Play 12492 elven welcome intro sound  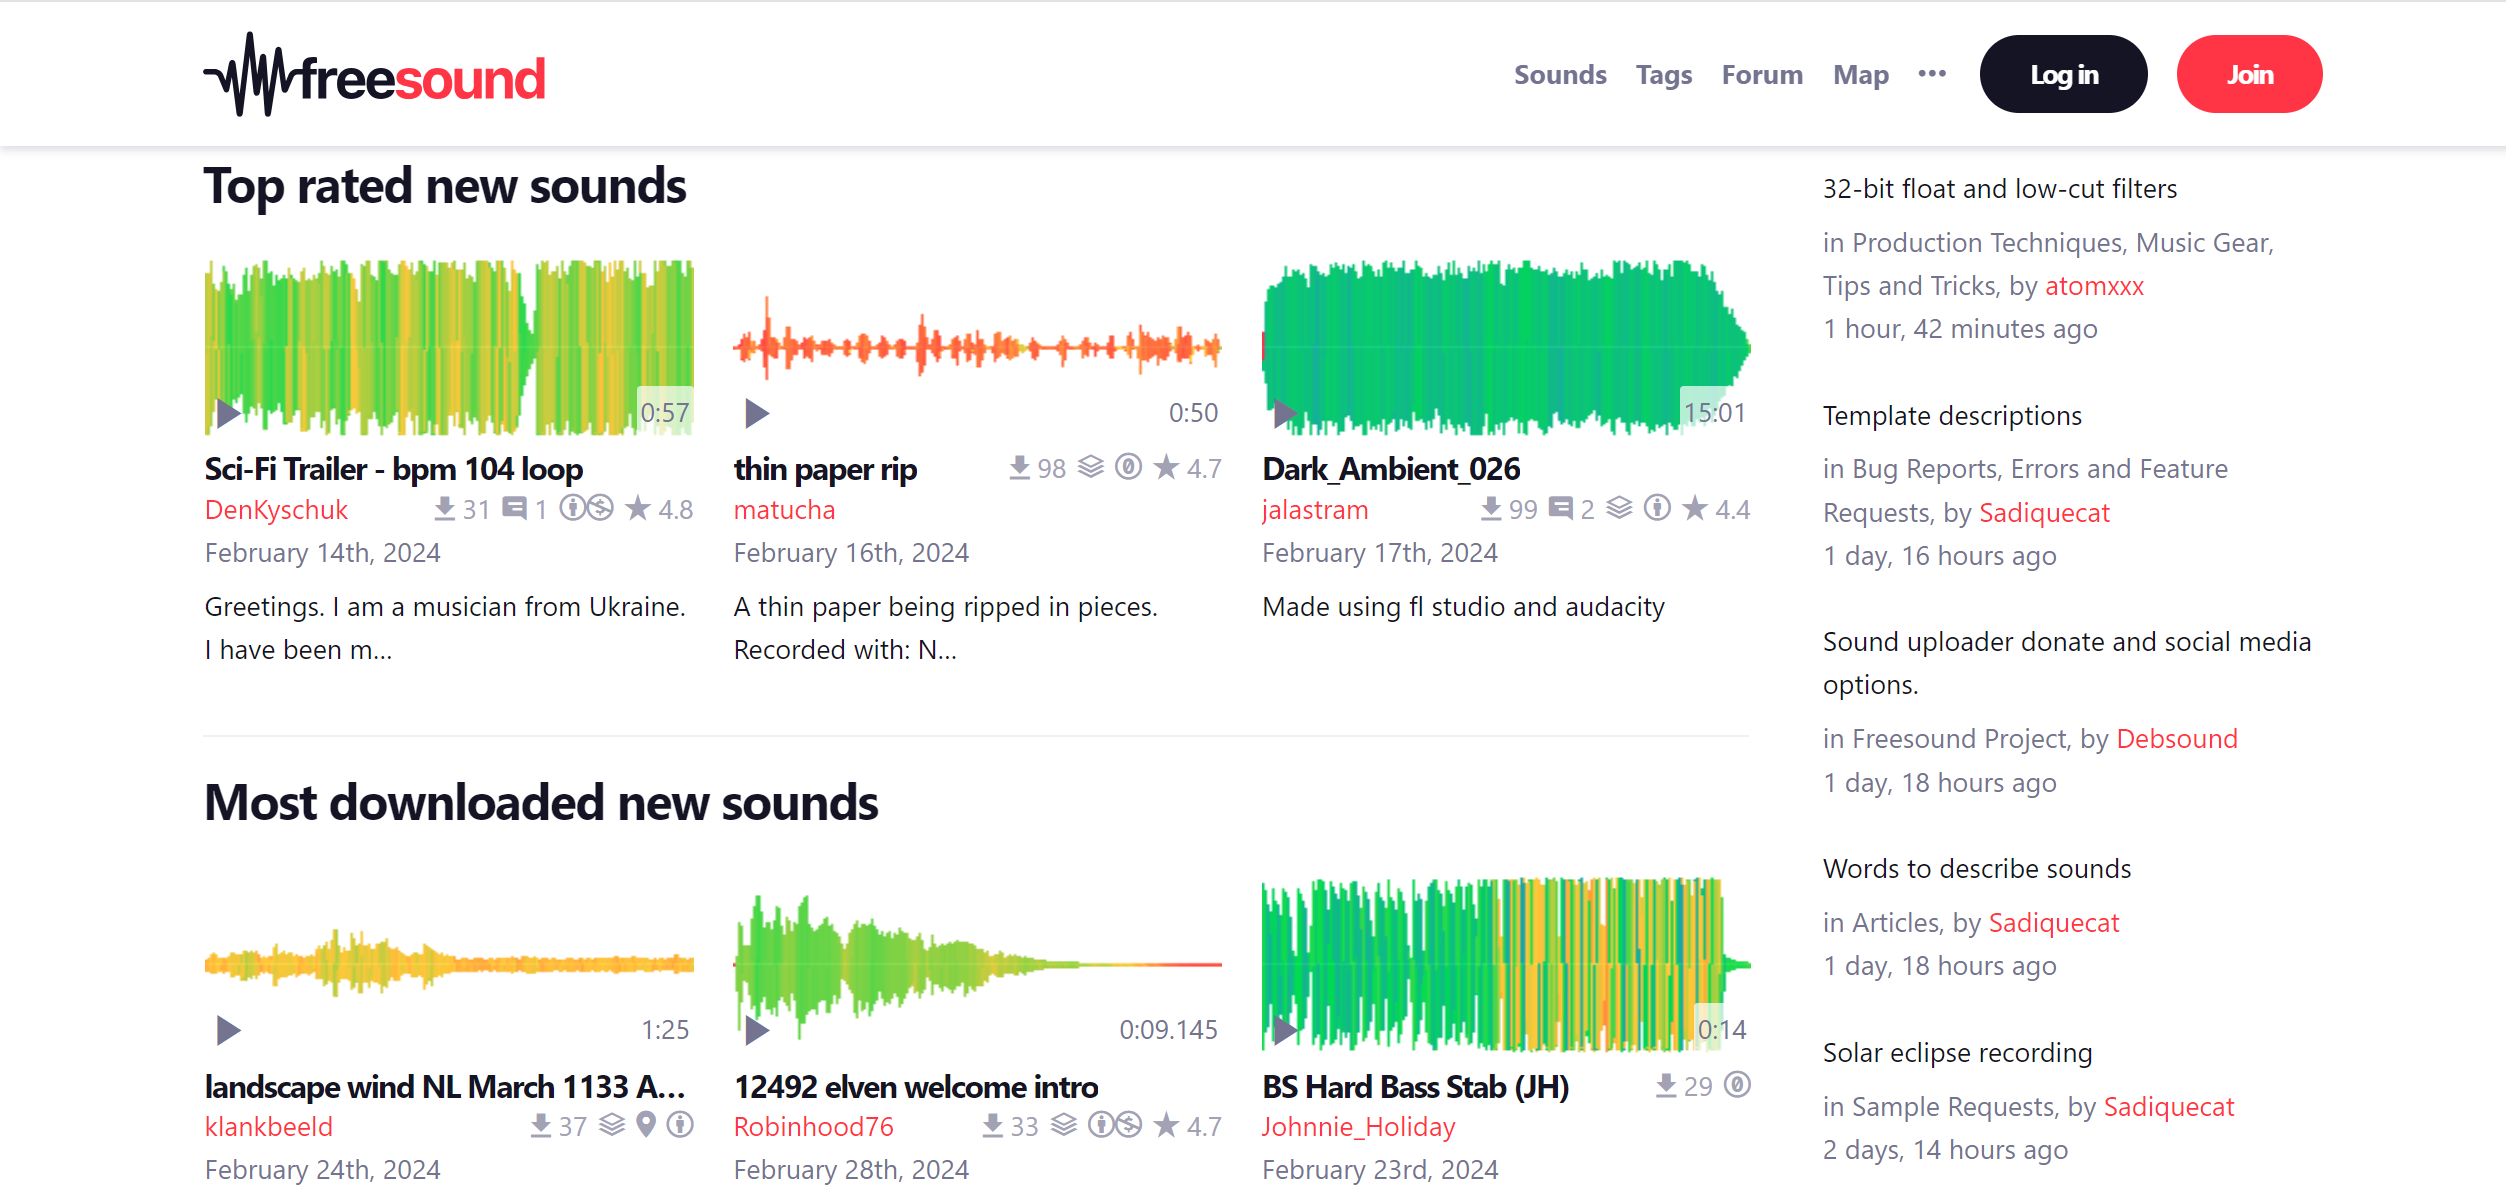click(x=757, y=1029)
